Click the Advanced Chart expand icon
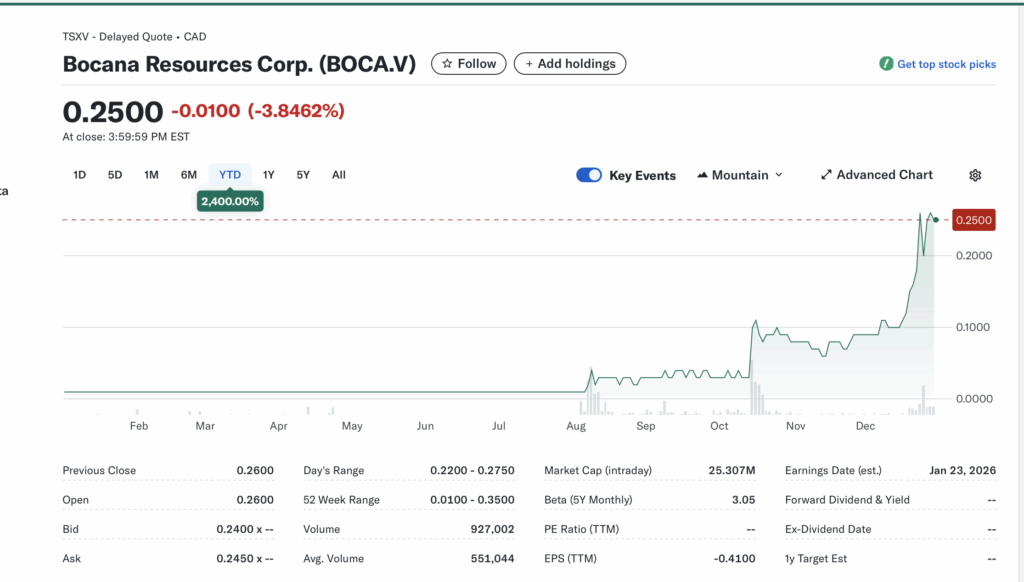The image size is (1024, 582). point(825,174)
